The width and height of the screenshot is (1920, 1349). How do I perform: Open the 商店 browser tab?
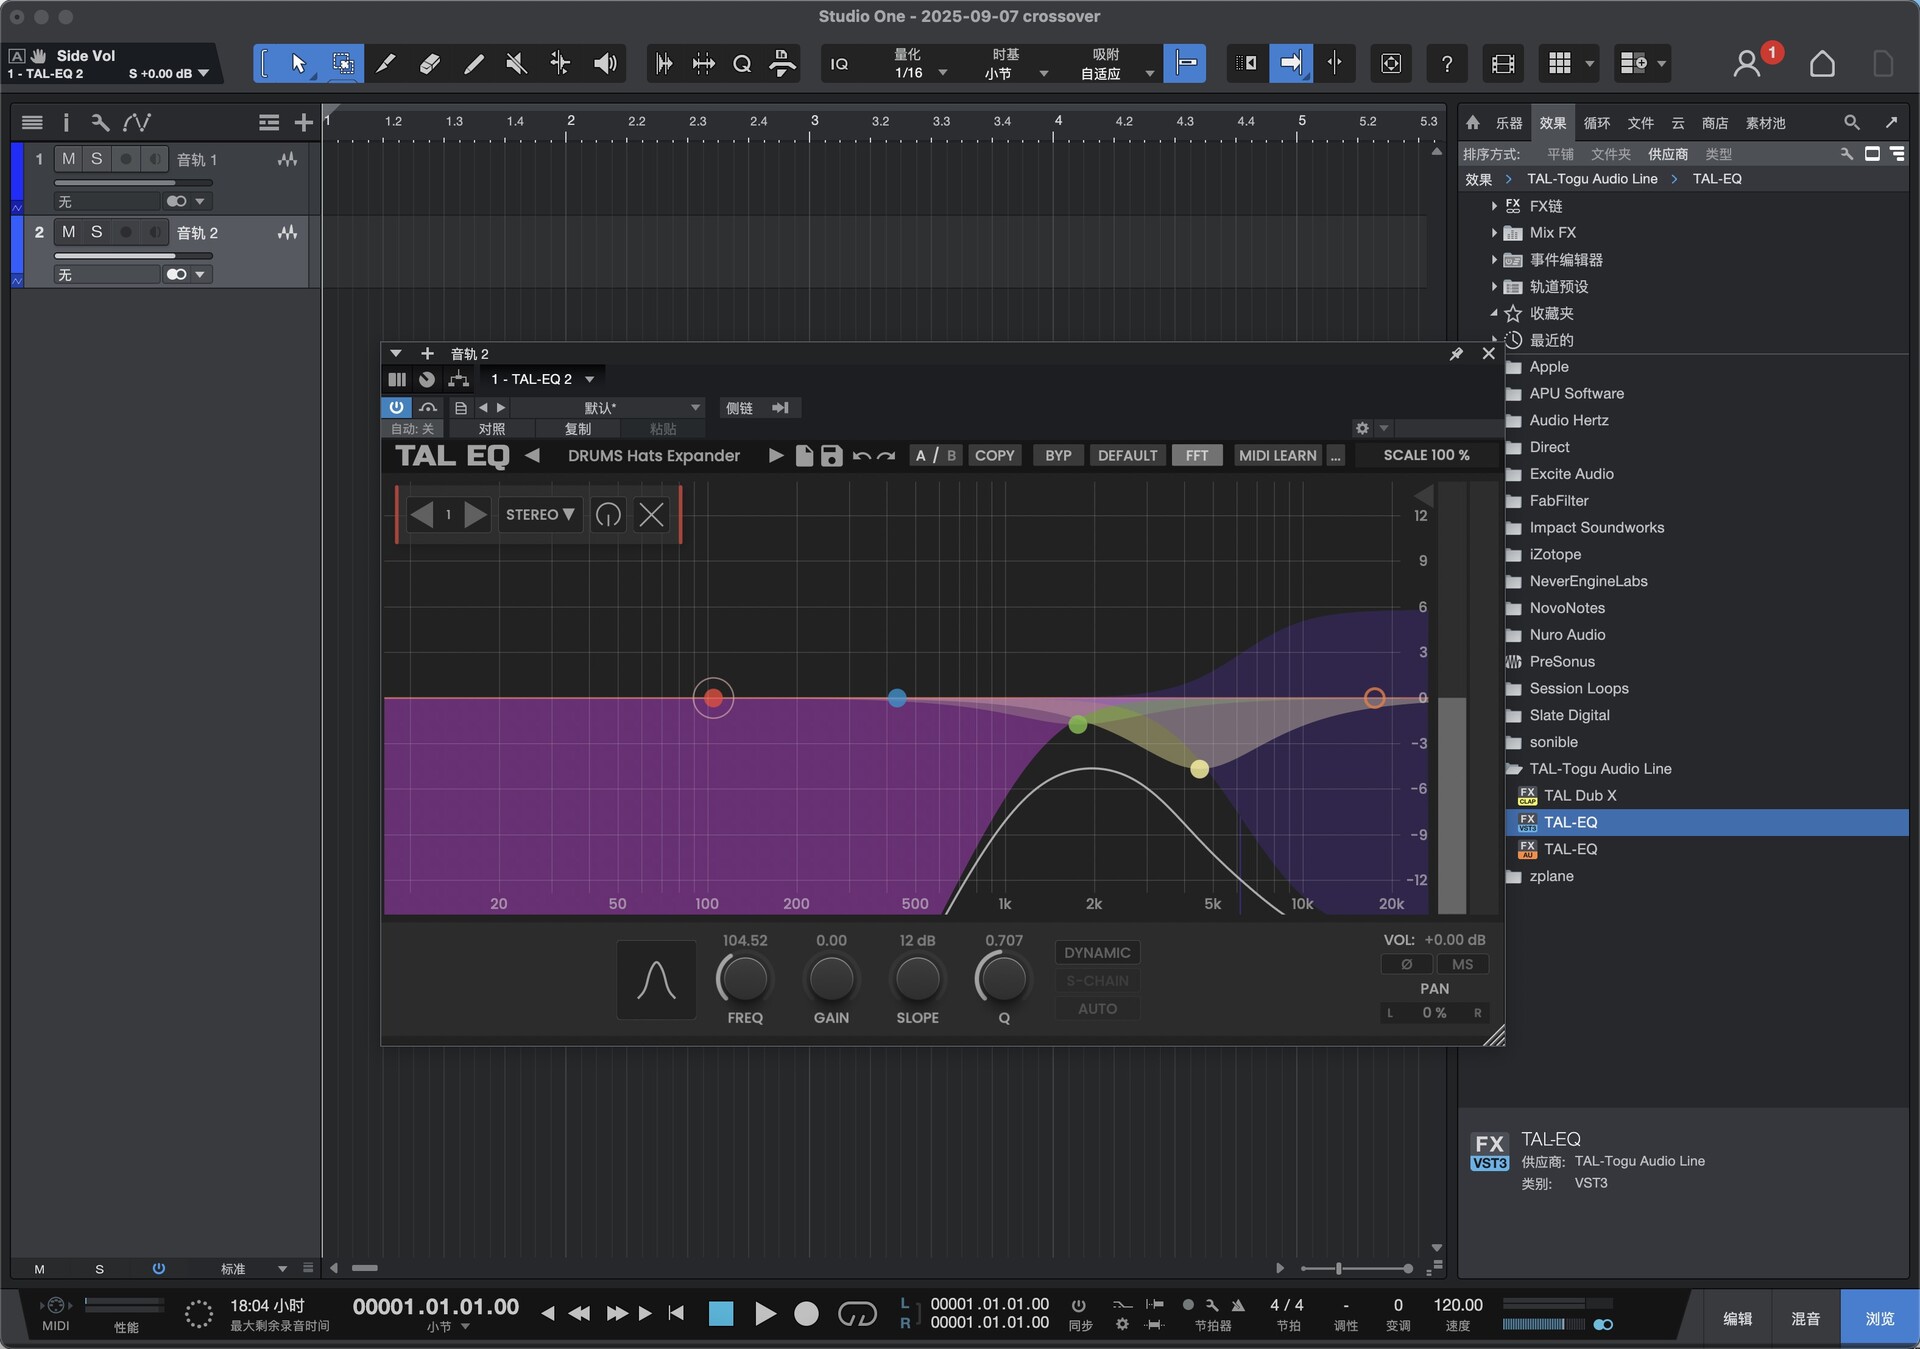pyautogui.click(x=1715, y=123)
